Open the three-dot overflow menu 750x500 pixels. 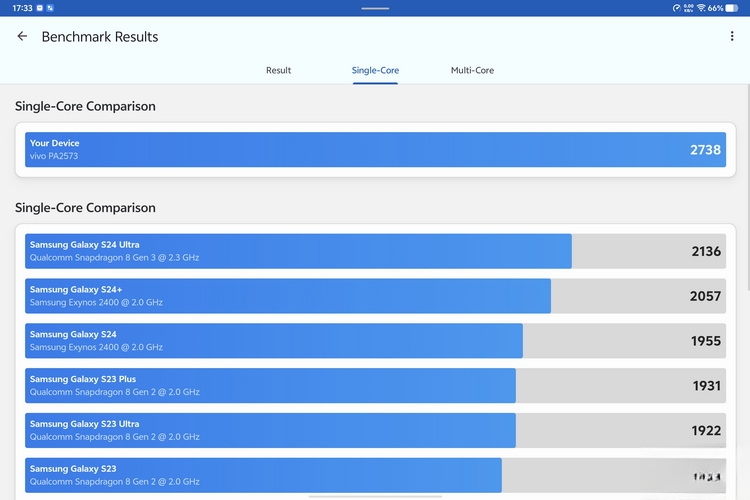click(x=732, y=36)
